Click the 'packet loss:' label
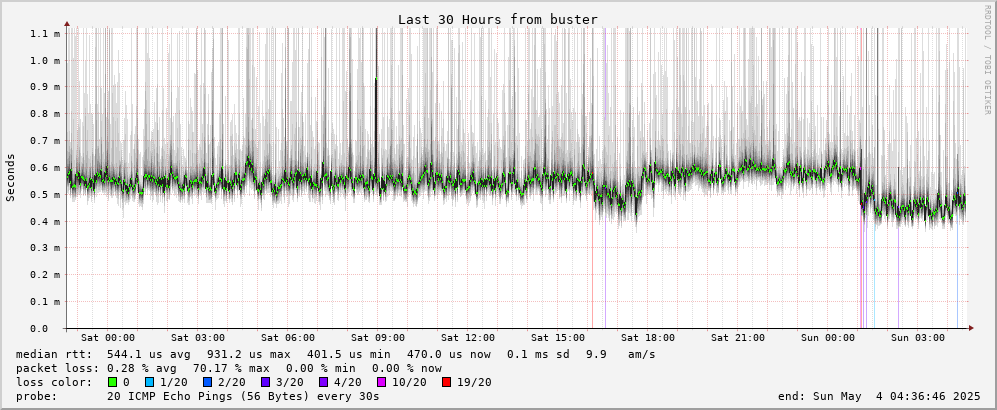This screenshot has width=997, height=410. coord(57,368)
